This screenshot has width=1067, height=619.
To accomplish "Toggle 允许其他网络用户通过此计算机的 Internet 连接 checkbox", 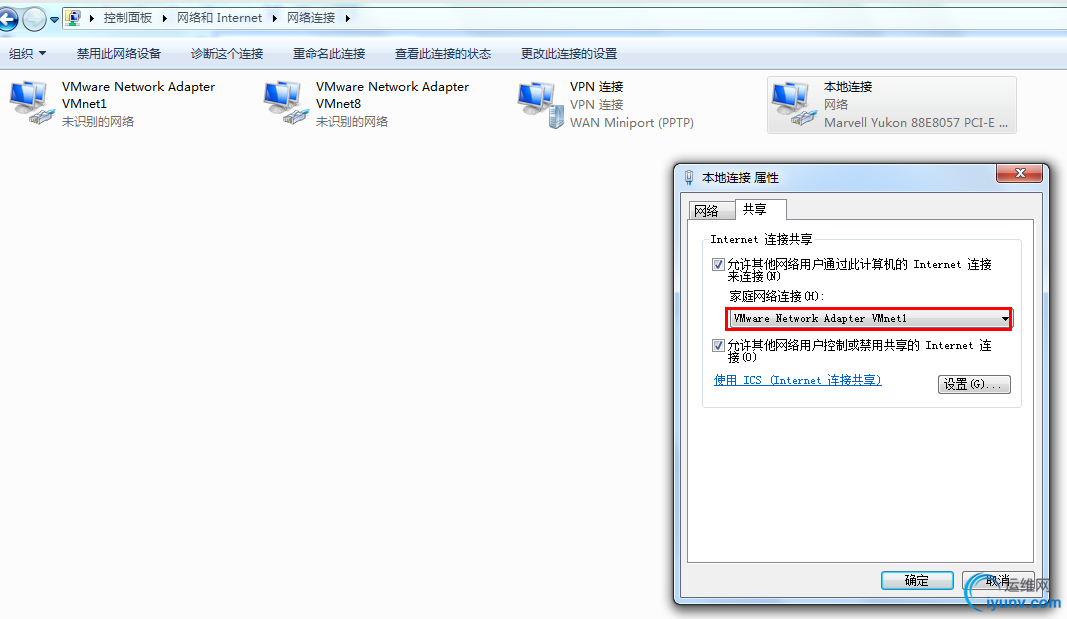I will point(718,264).
